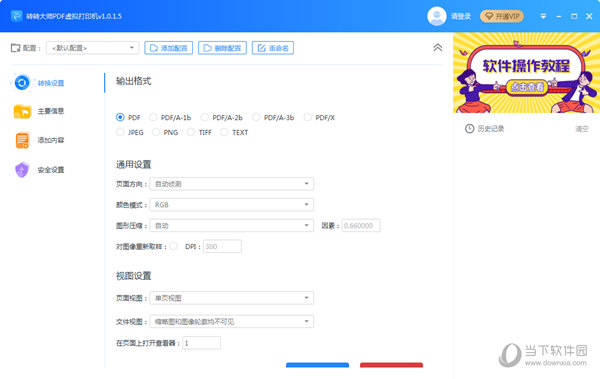Open the 页面视图 dropdown

click(232, 298)
